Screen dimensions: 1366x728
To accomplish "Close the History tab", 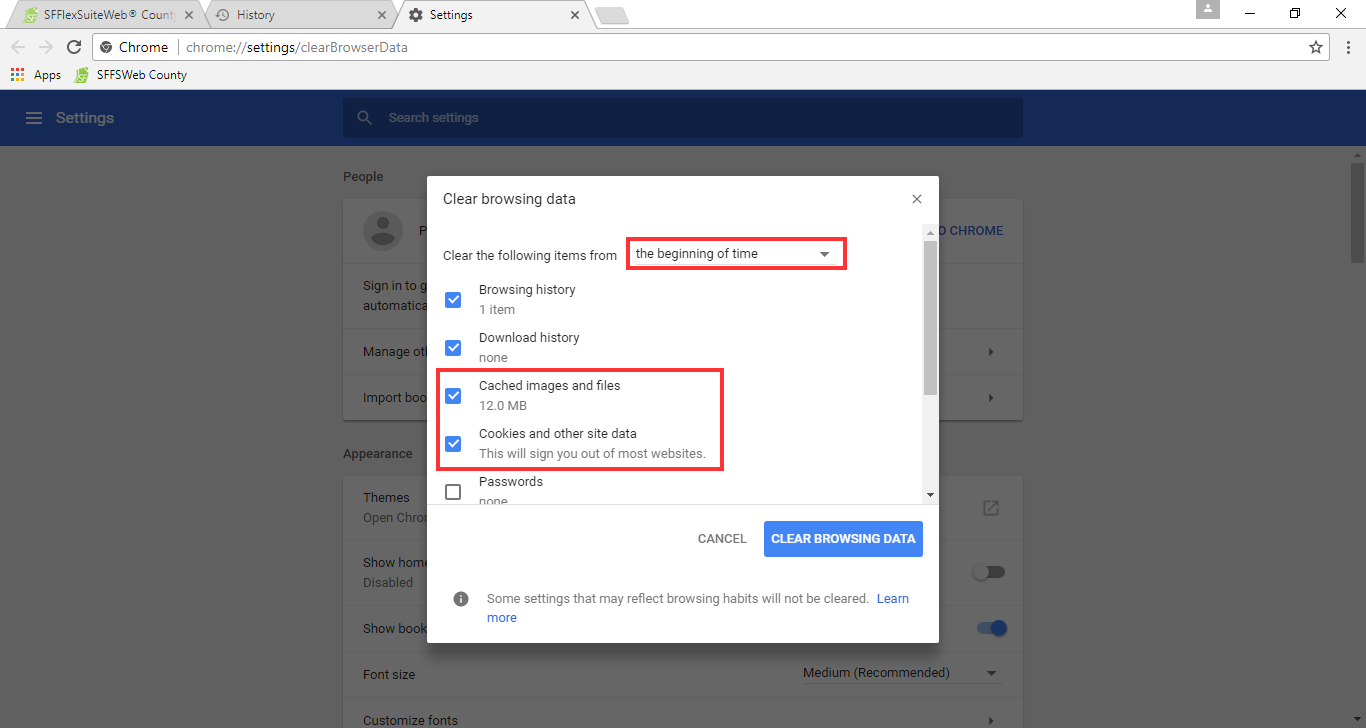I will tap(381, 15).
